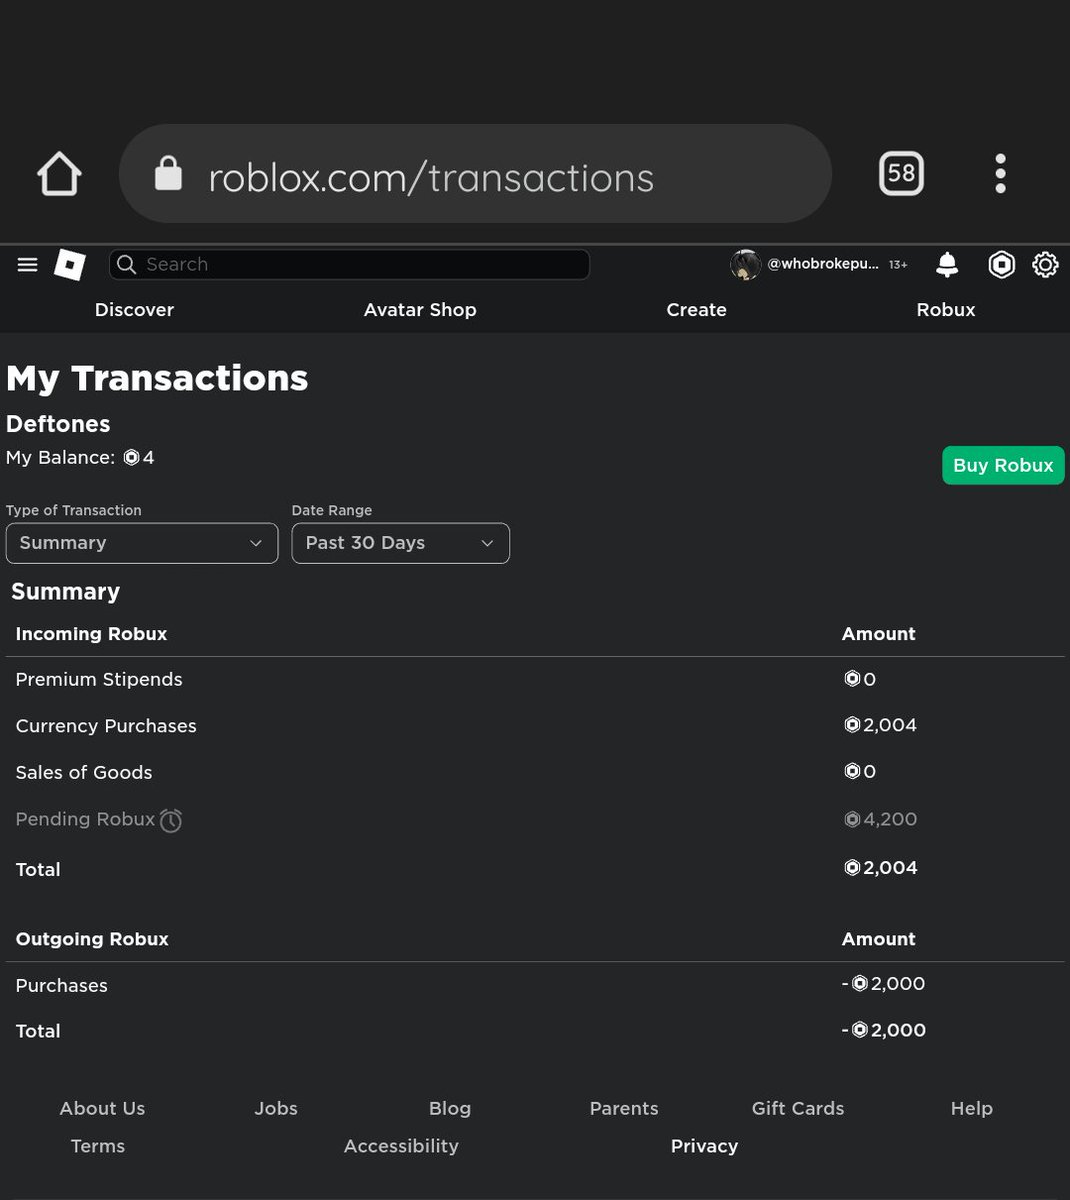Click the 13+ age label
The height and width of the screenshot is (1200, 1070).
point(898,265)
